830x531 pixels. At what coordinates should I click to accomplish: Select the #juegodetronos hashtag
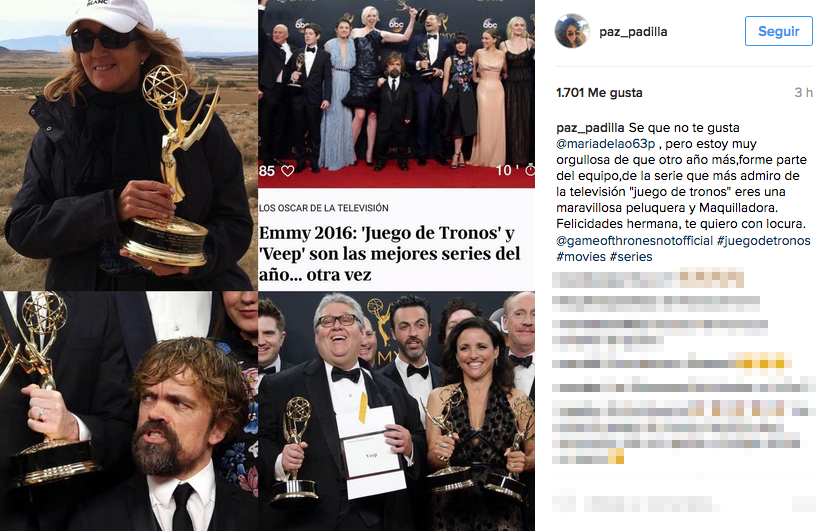click(x=763, y=241)
